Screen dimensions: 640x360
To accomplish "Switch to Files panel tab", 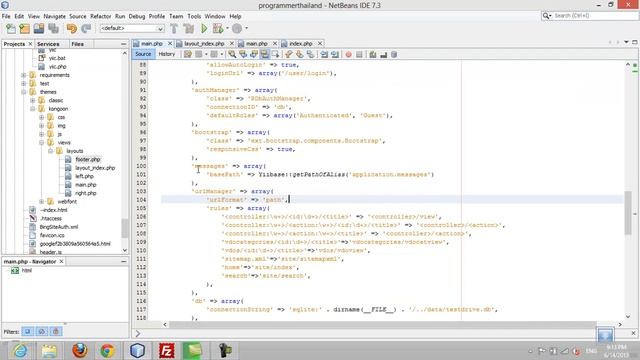I will pyautogui.click(x=78, y=44).
